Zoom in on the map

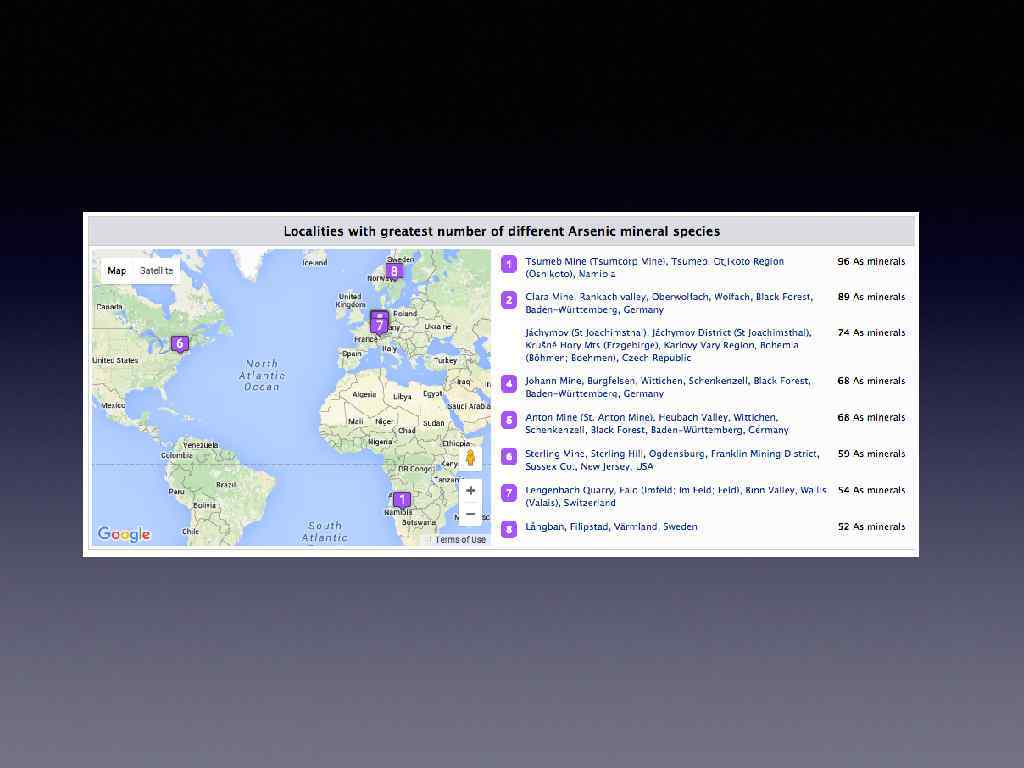tap(470, 490)
